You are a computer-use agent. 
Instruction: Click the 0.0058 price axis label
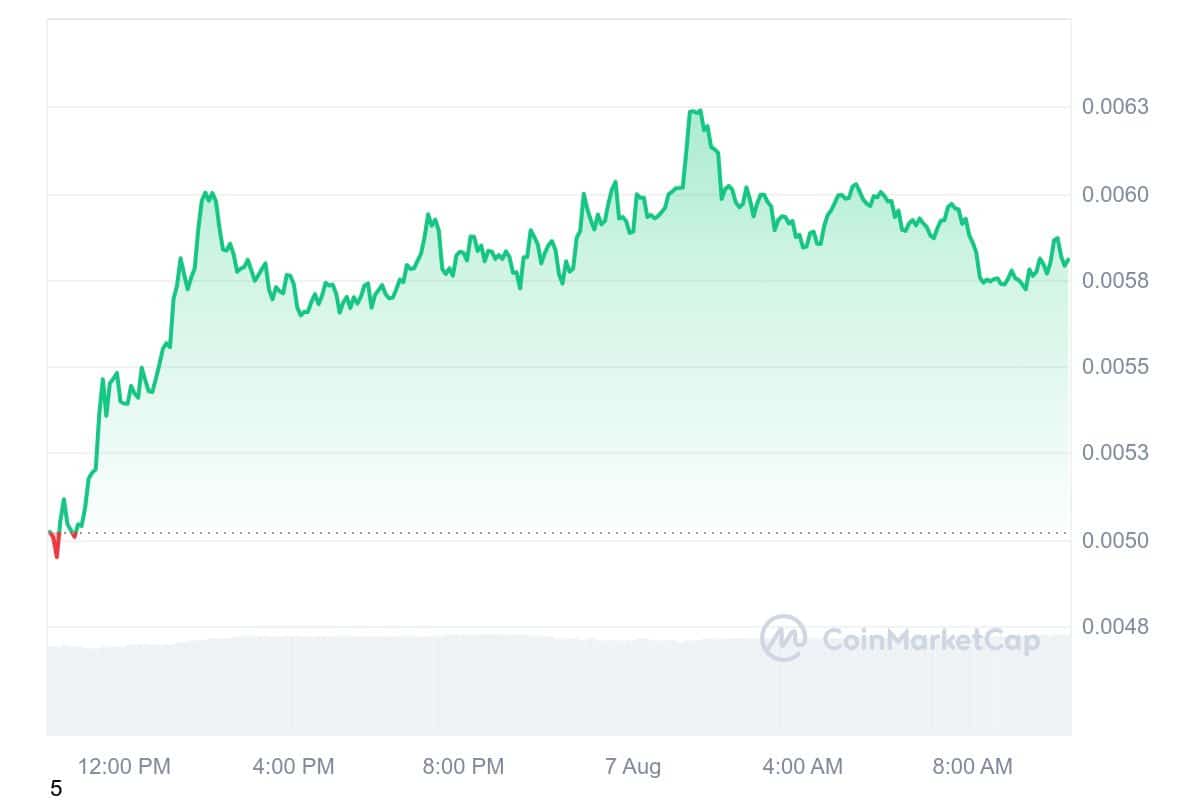1115,281
